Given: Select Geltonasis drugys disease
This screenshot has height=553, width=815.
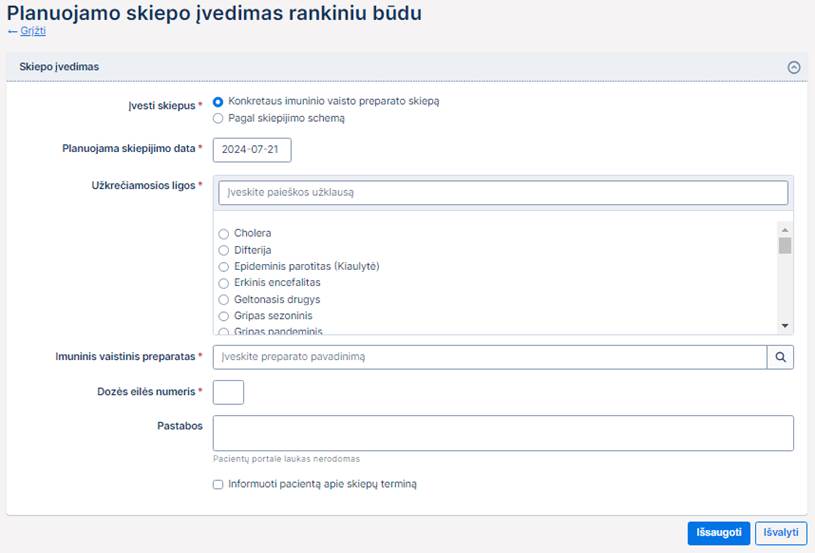Looking at the screenshot, I should (x=224, y=300).
